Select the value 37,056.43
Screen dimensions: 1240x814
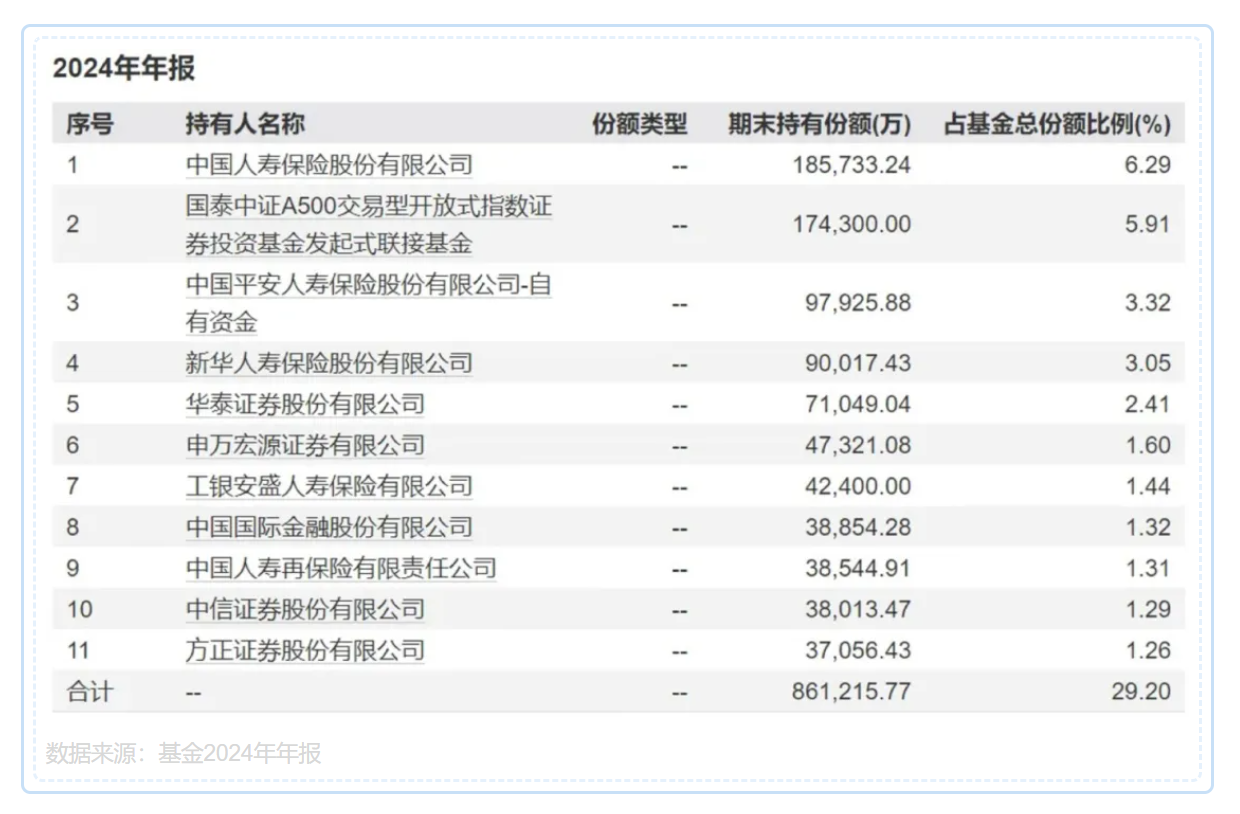click(858, 650)
